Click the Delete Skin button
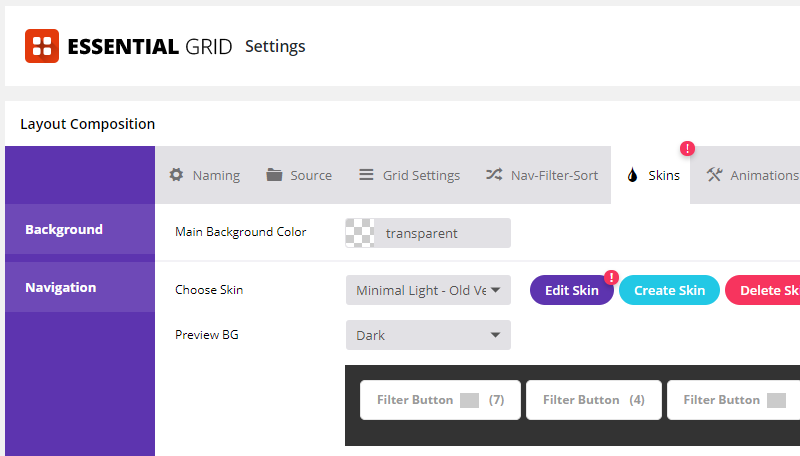800x456 pixels. pos(763,290)
